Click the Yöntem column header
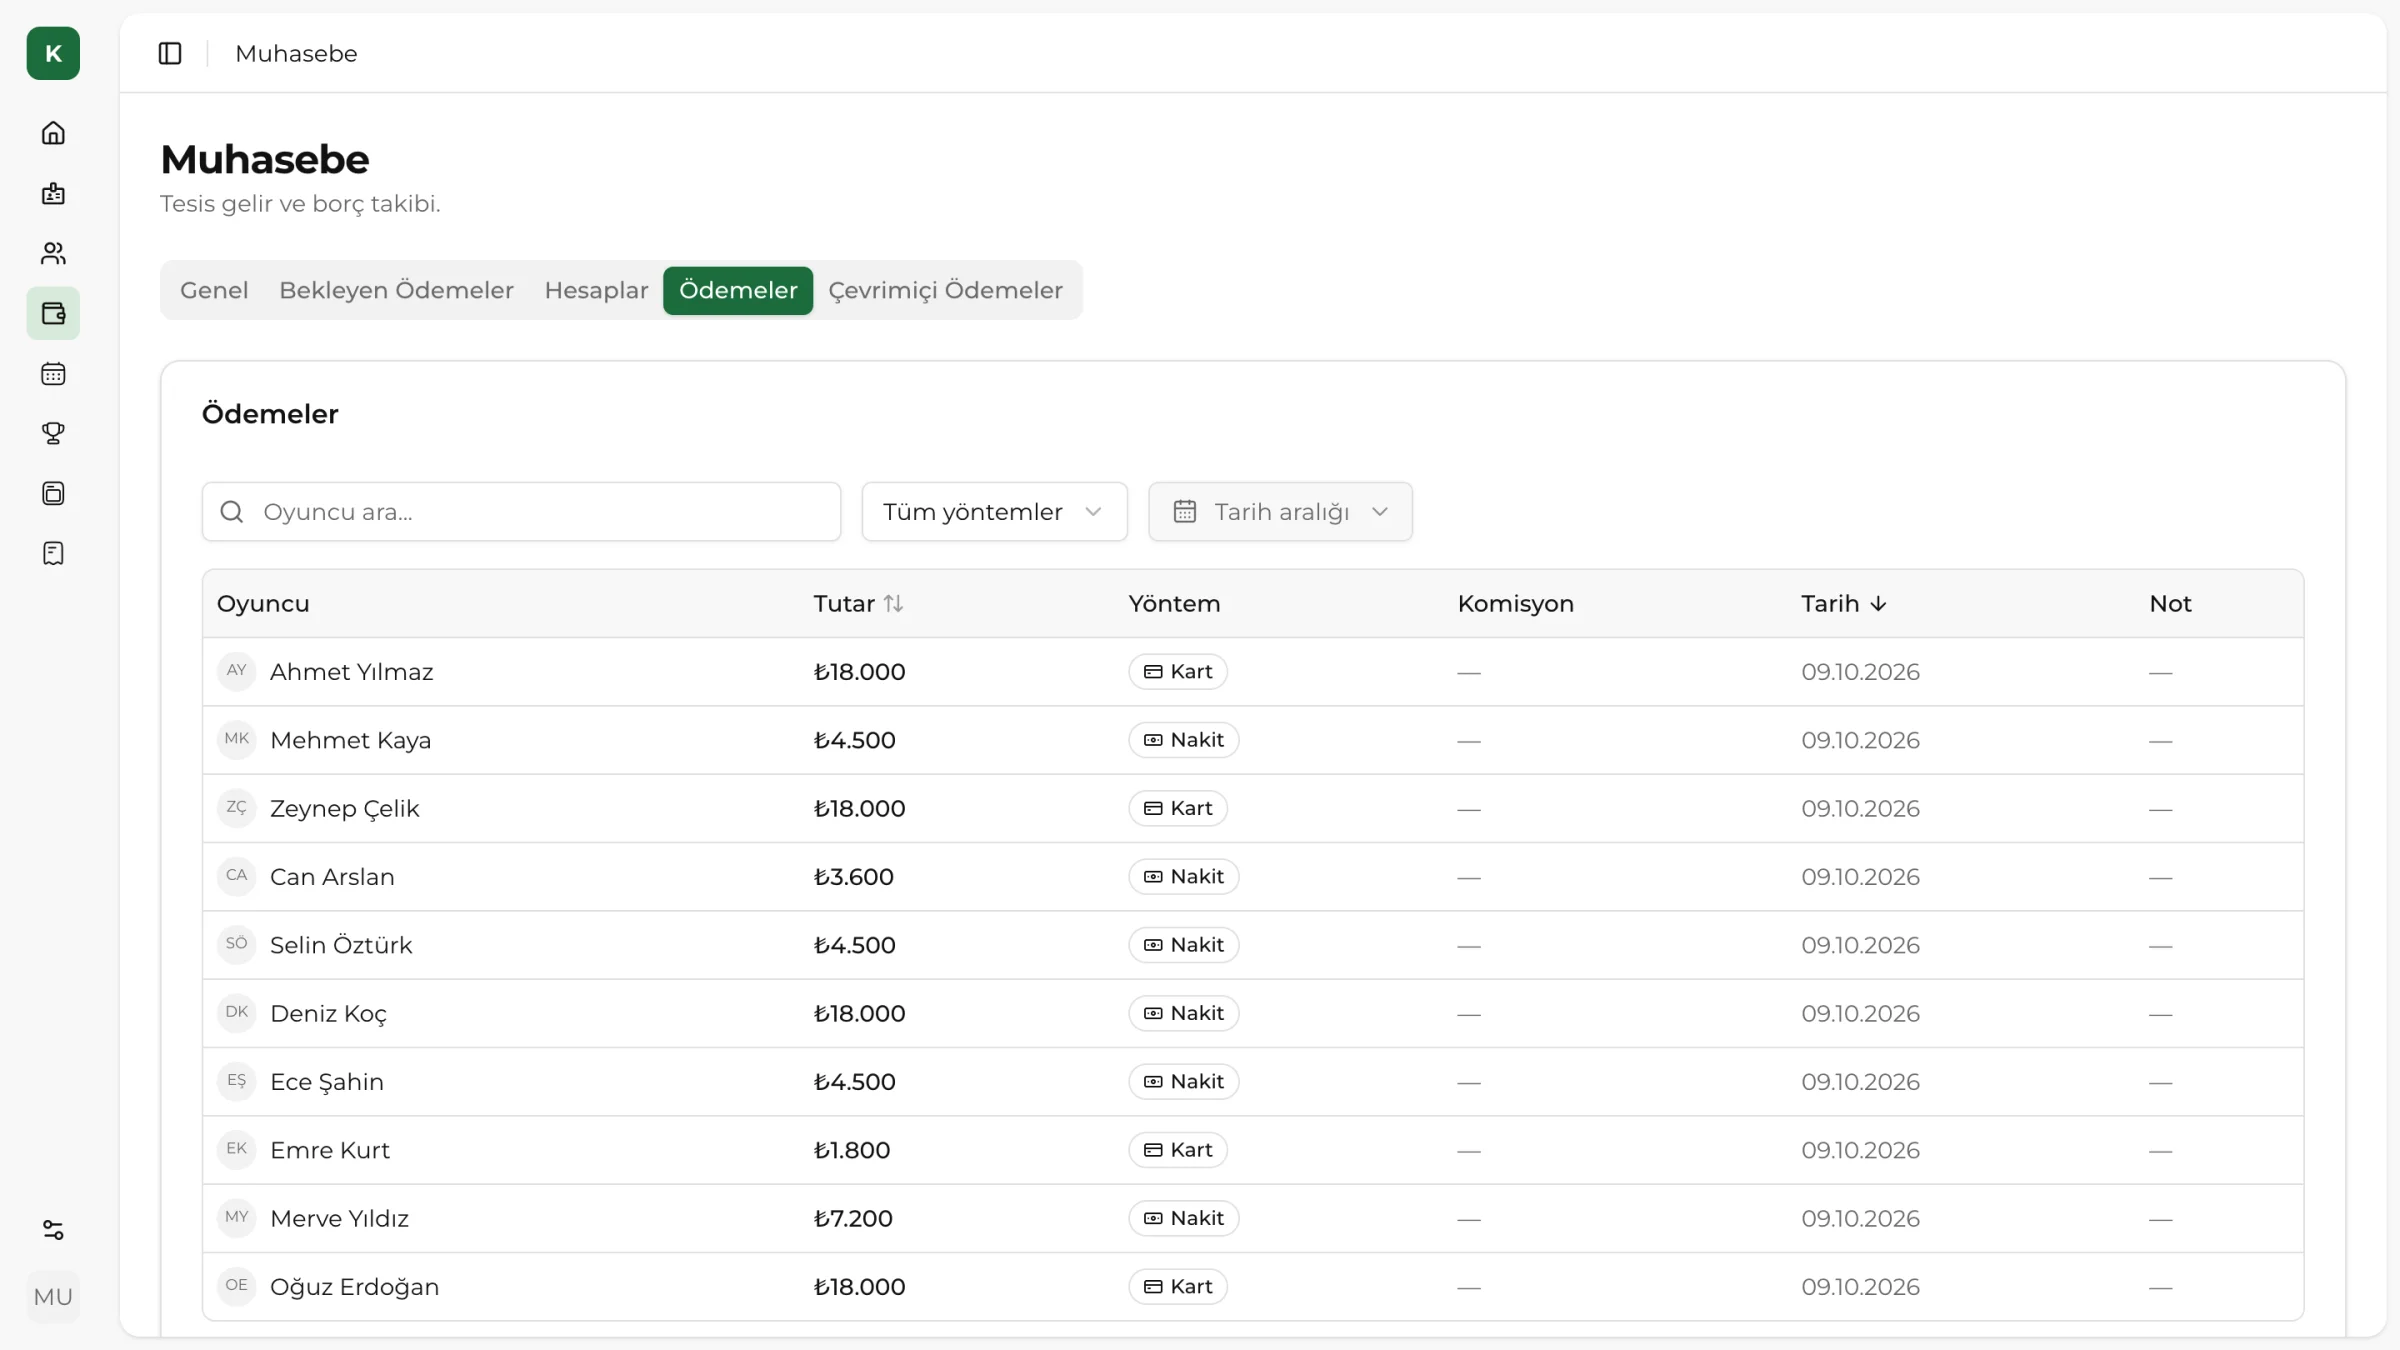This screenshot has width=2400, height=1350. click(1174, 603)
